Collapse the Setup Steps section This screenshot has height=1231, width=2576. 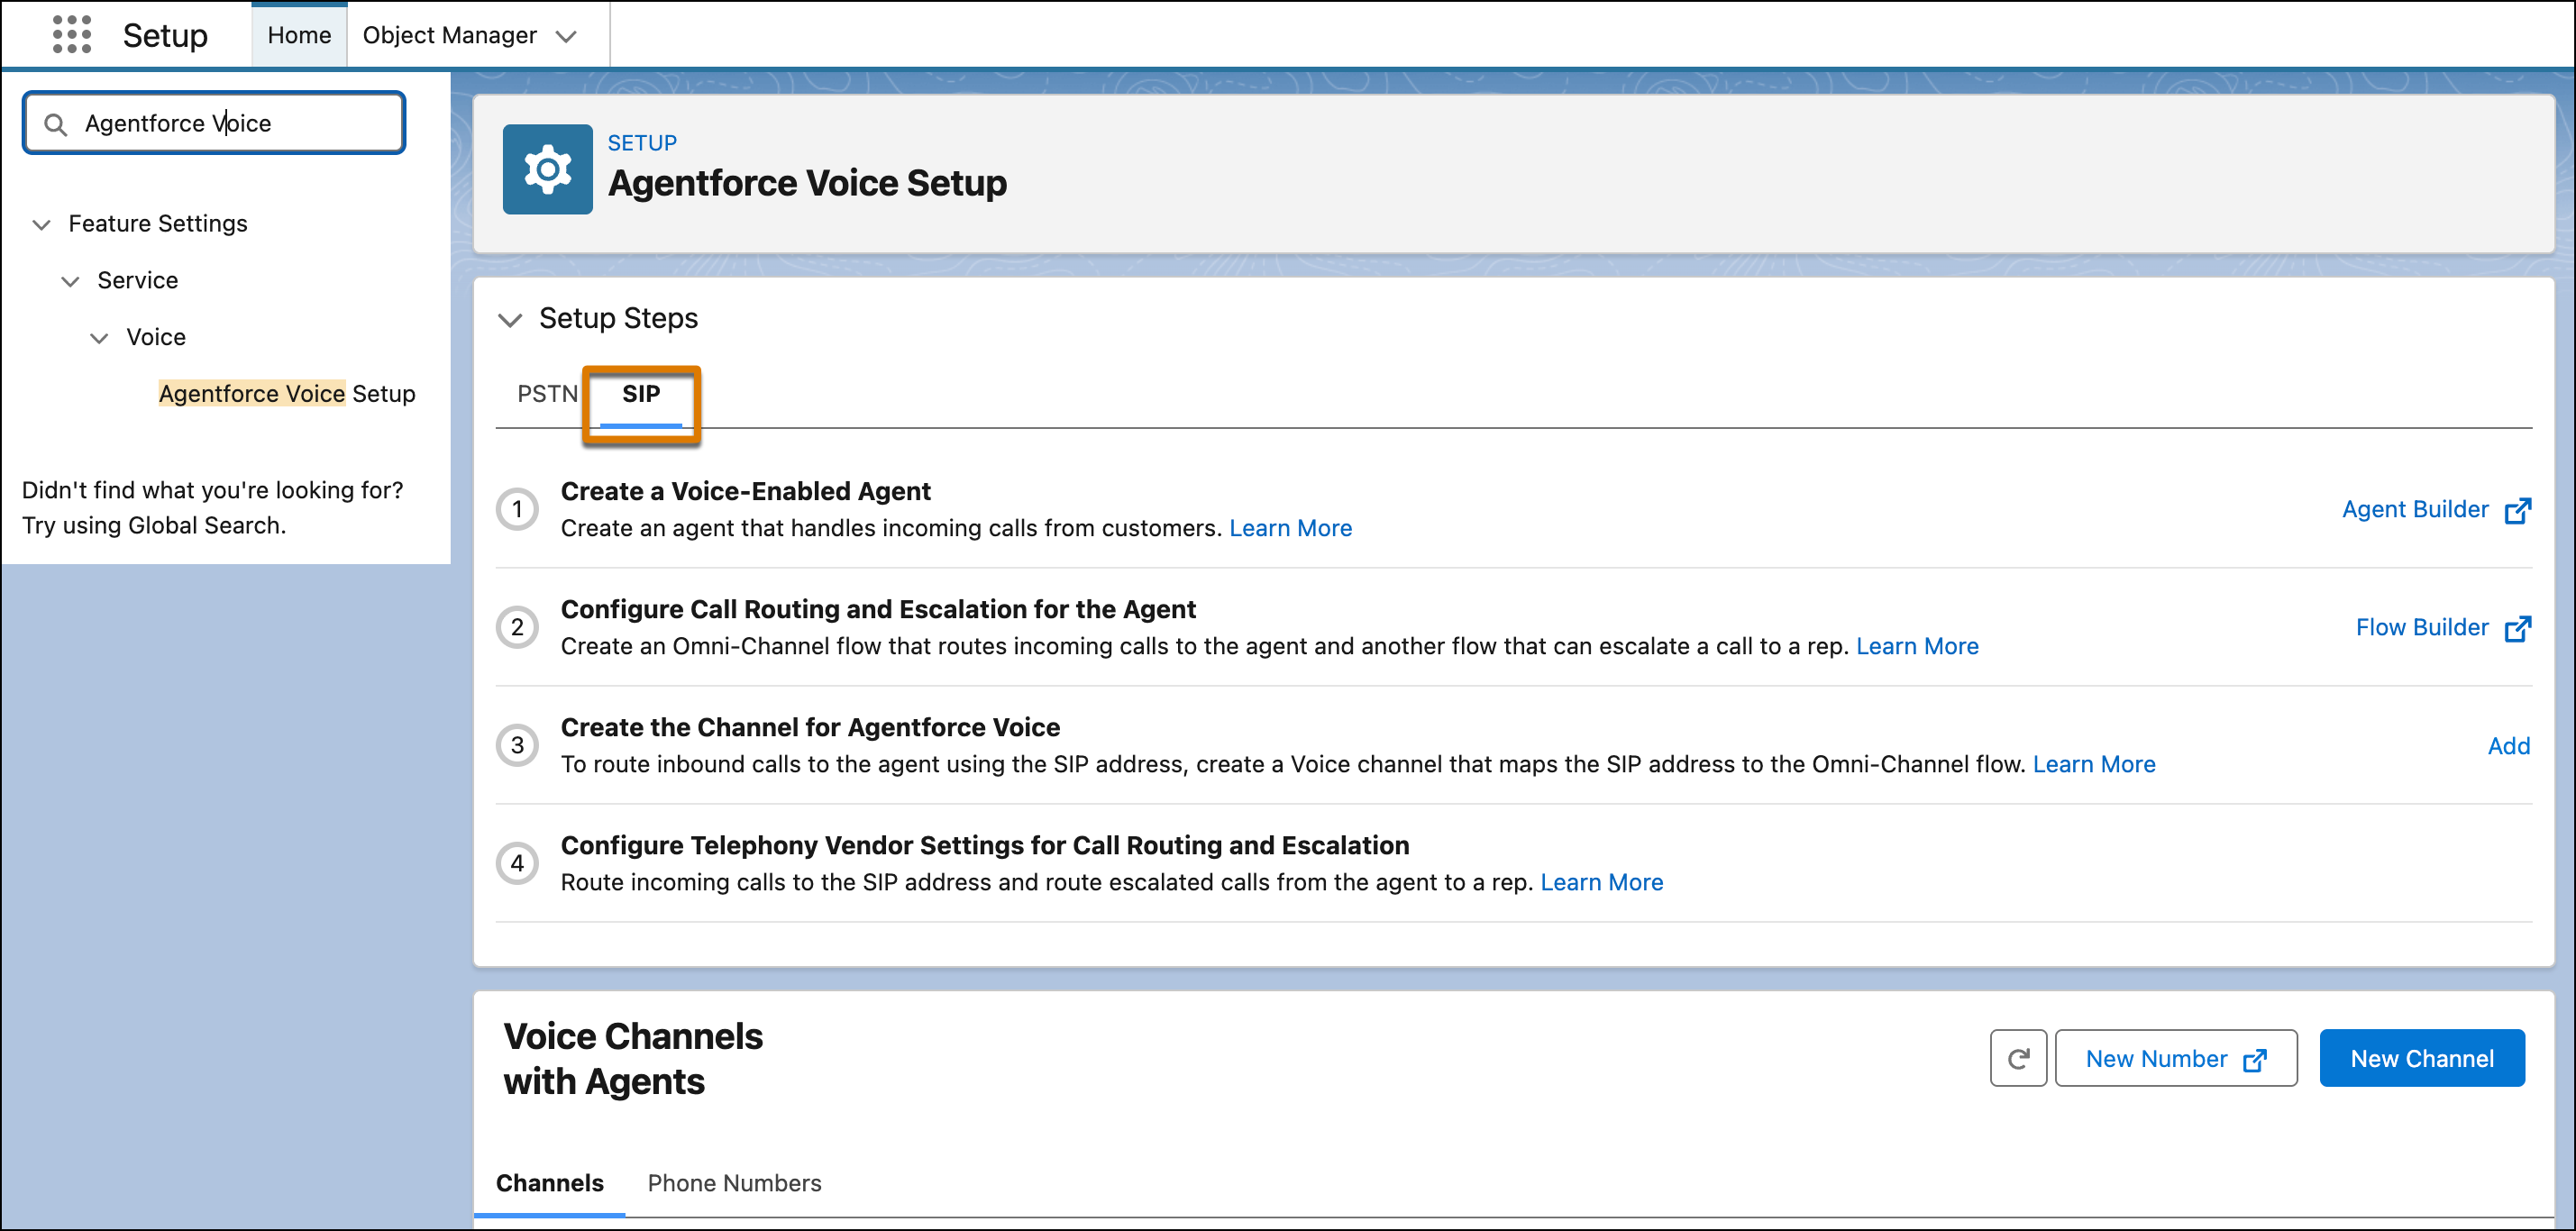click(510, 319)
